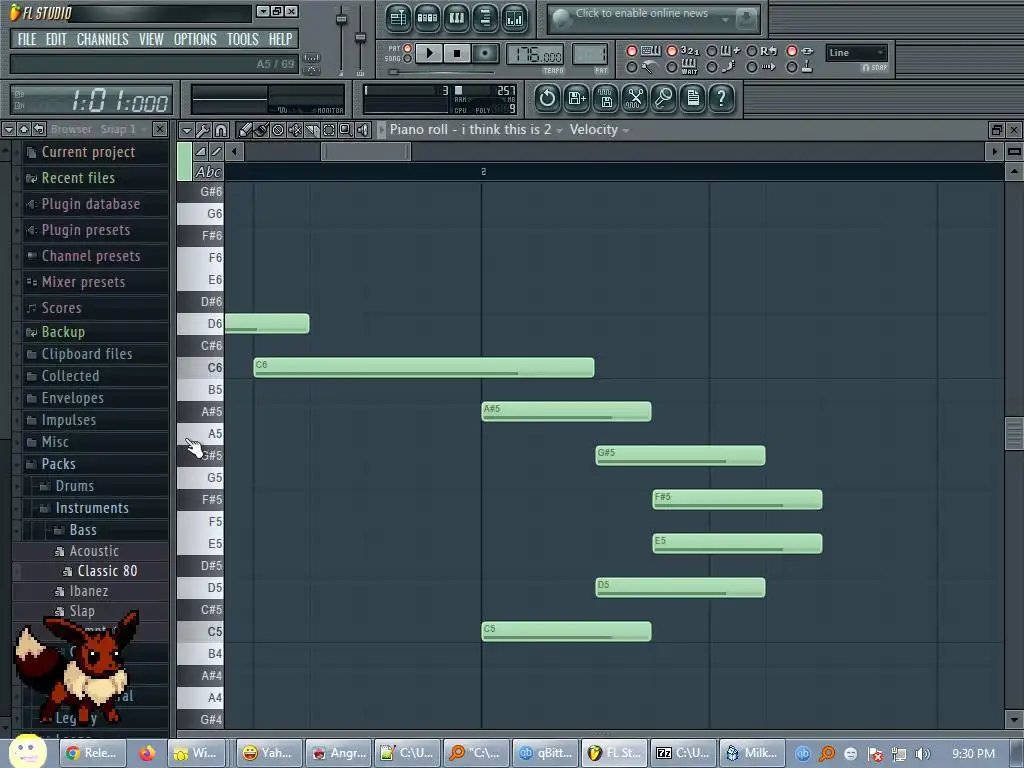1024x768 pixels.
Task: Click the piano roll magnet snap icon
Action: pos(221,130)
